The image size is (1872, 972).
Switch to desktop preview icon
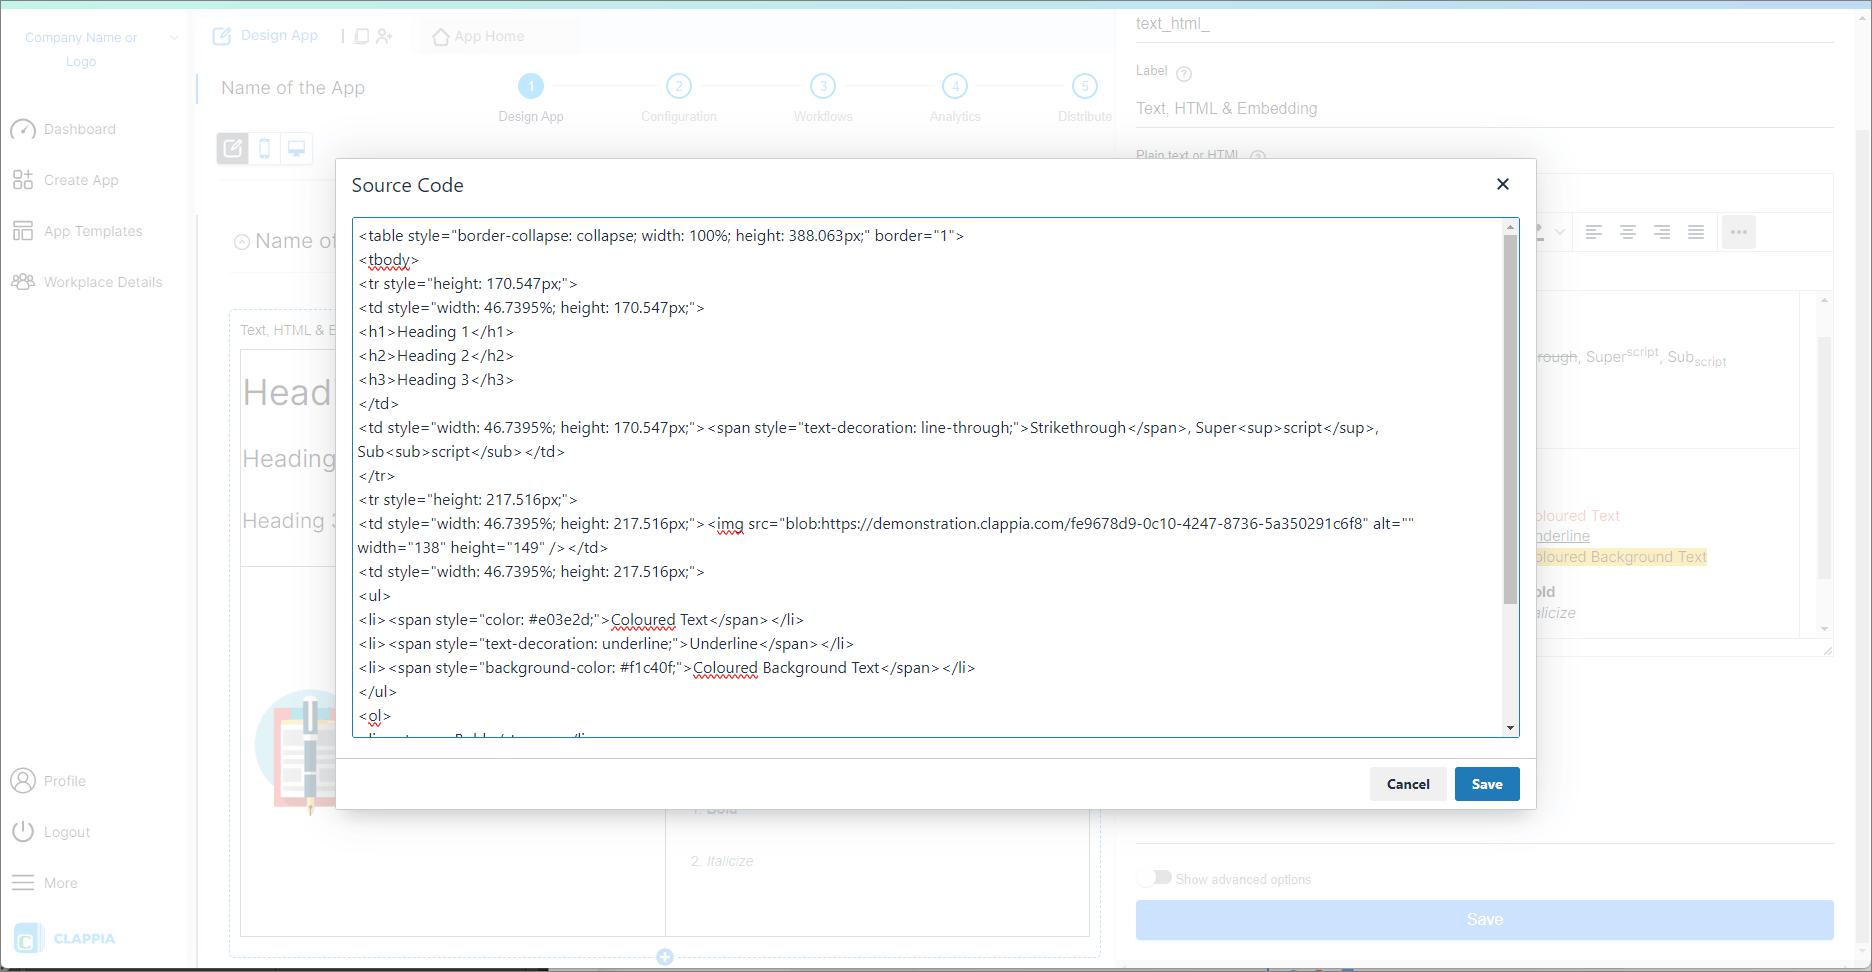click(x=296, y=147)
